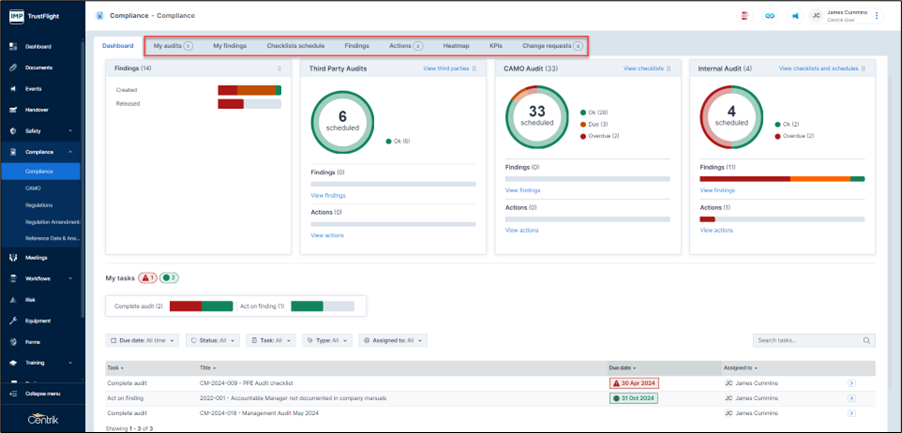Switch to the Checklists schedule tab
The height and width of the screenshot is (433, 902).
(x=295, y=46)
